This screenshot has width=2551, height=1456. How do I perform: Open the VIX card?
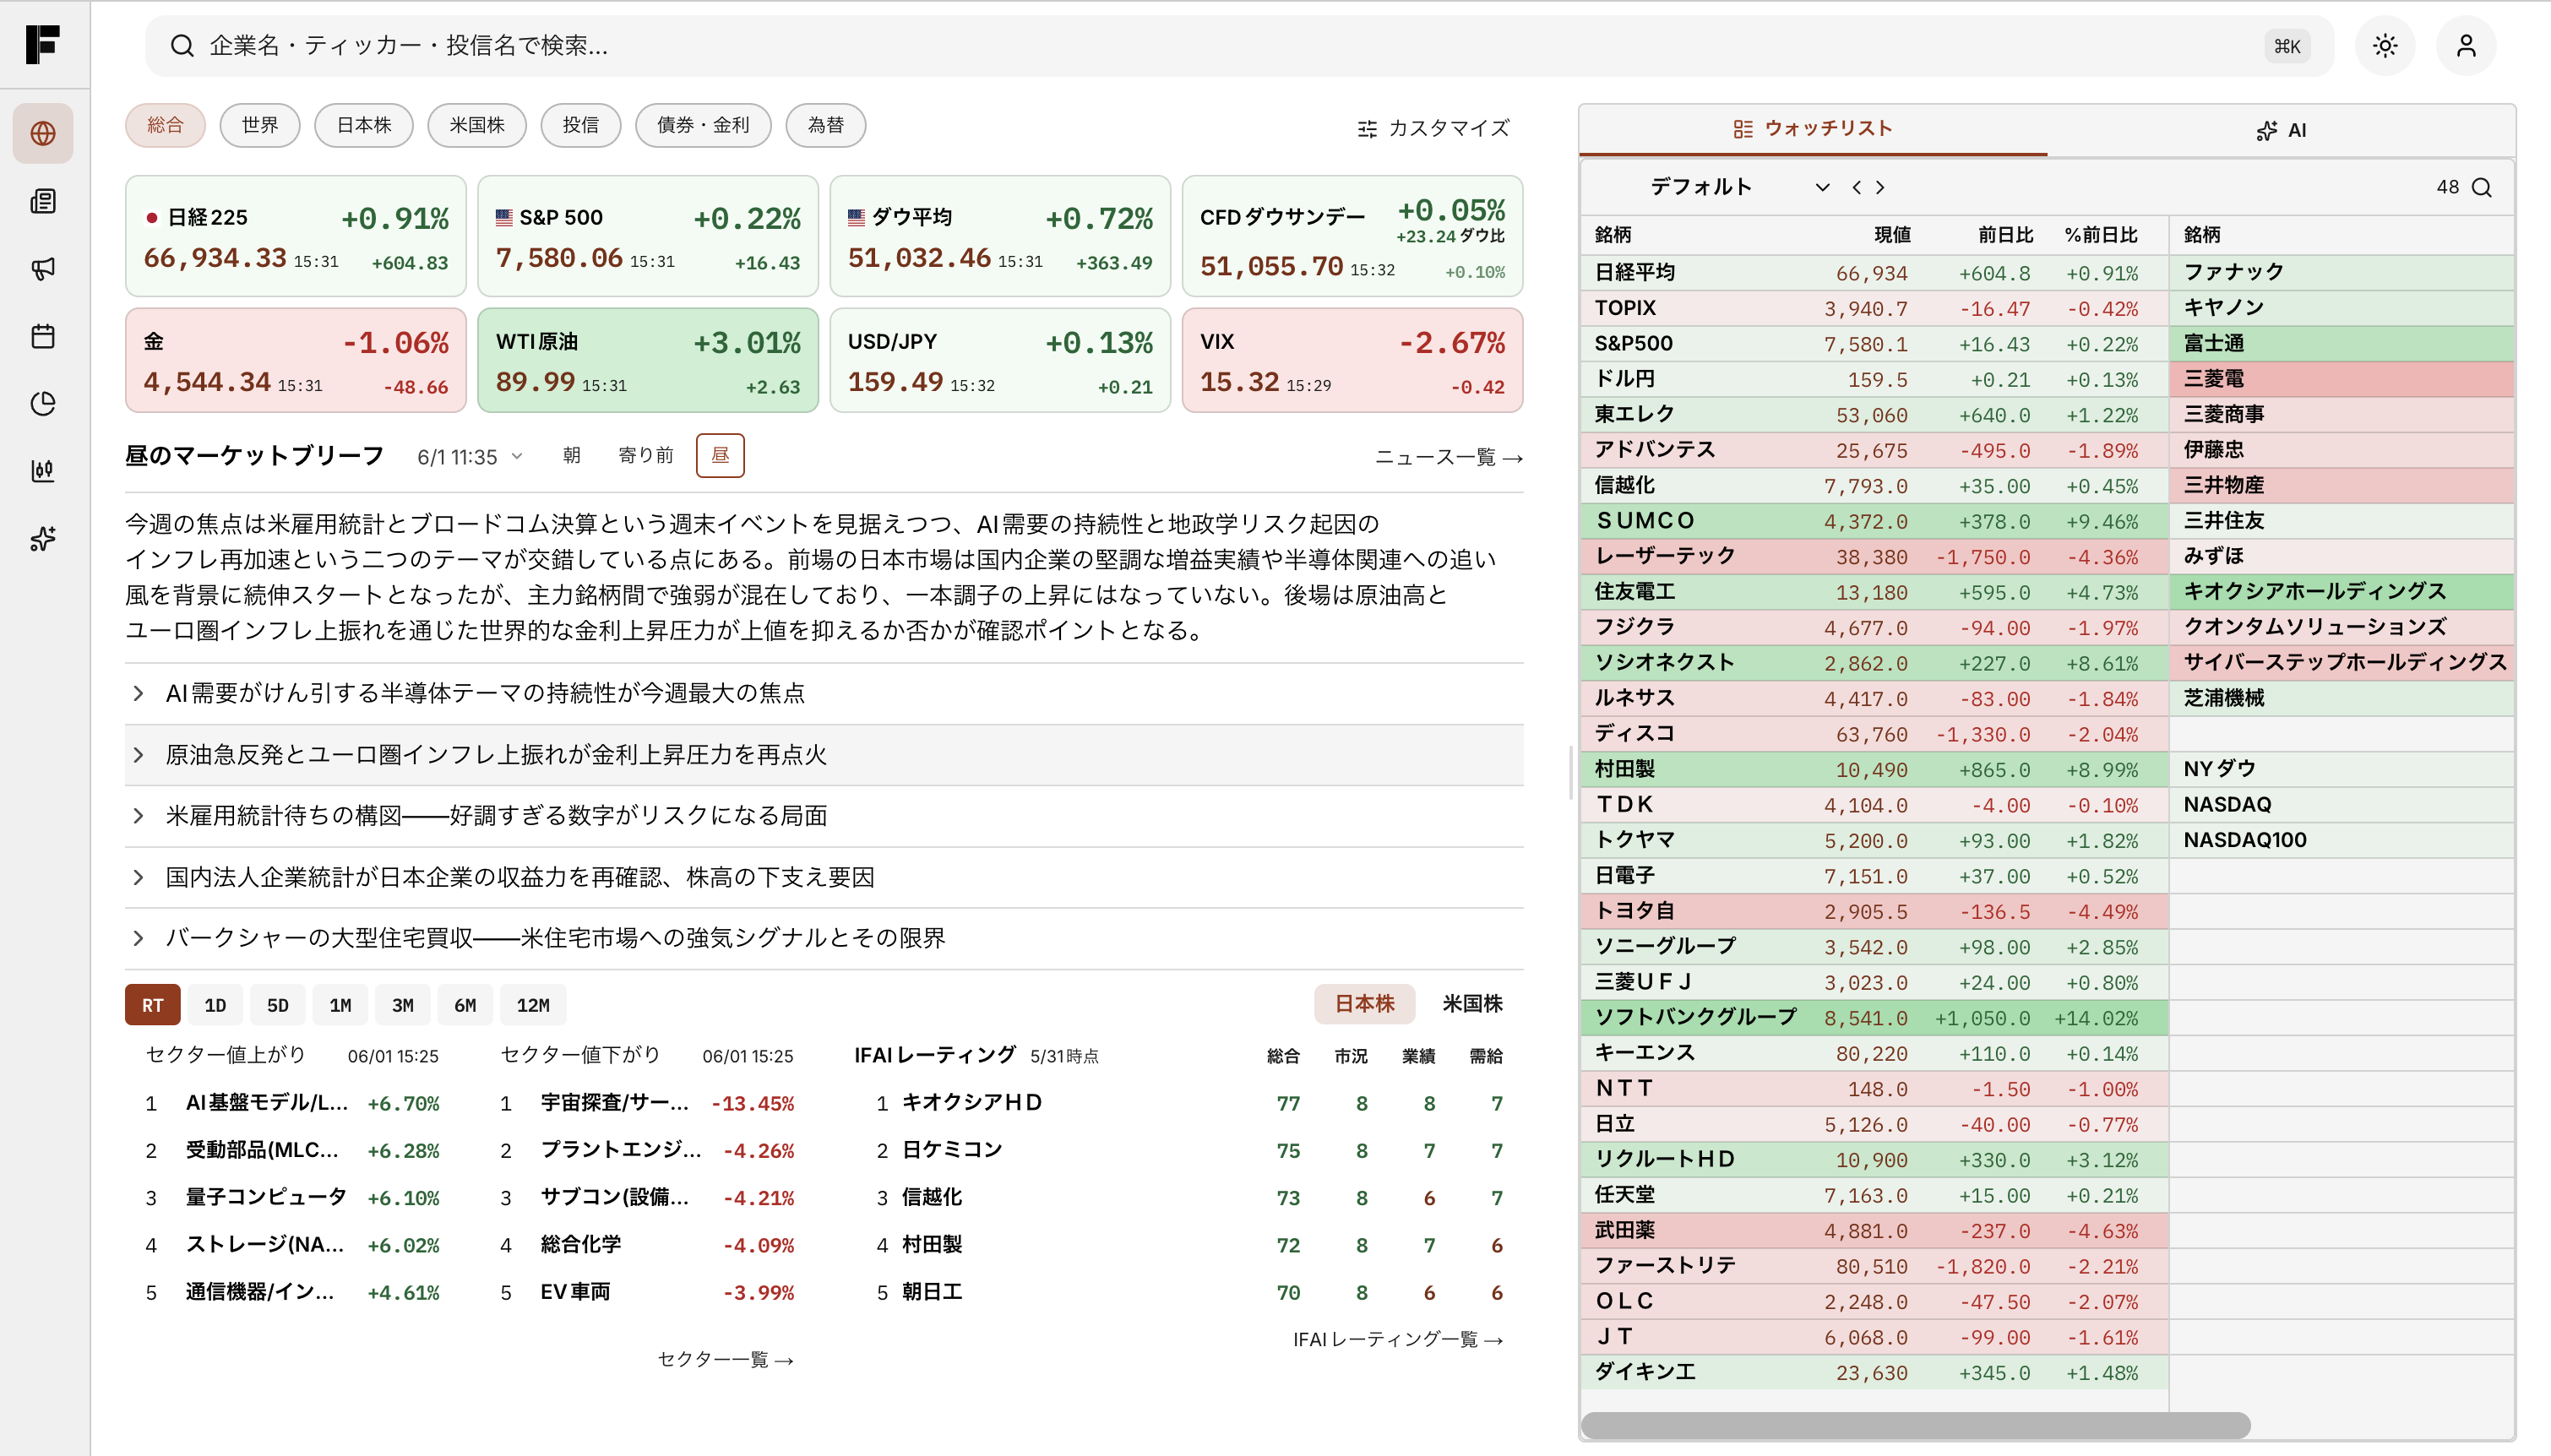tap(1352, 360)
